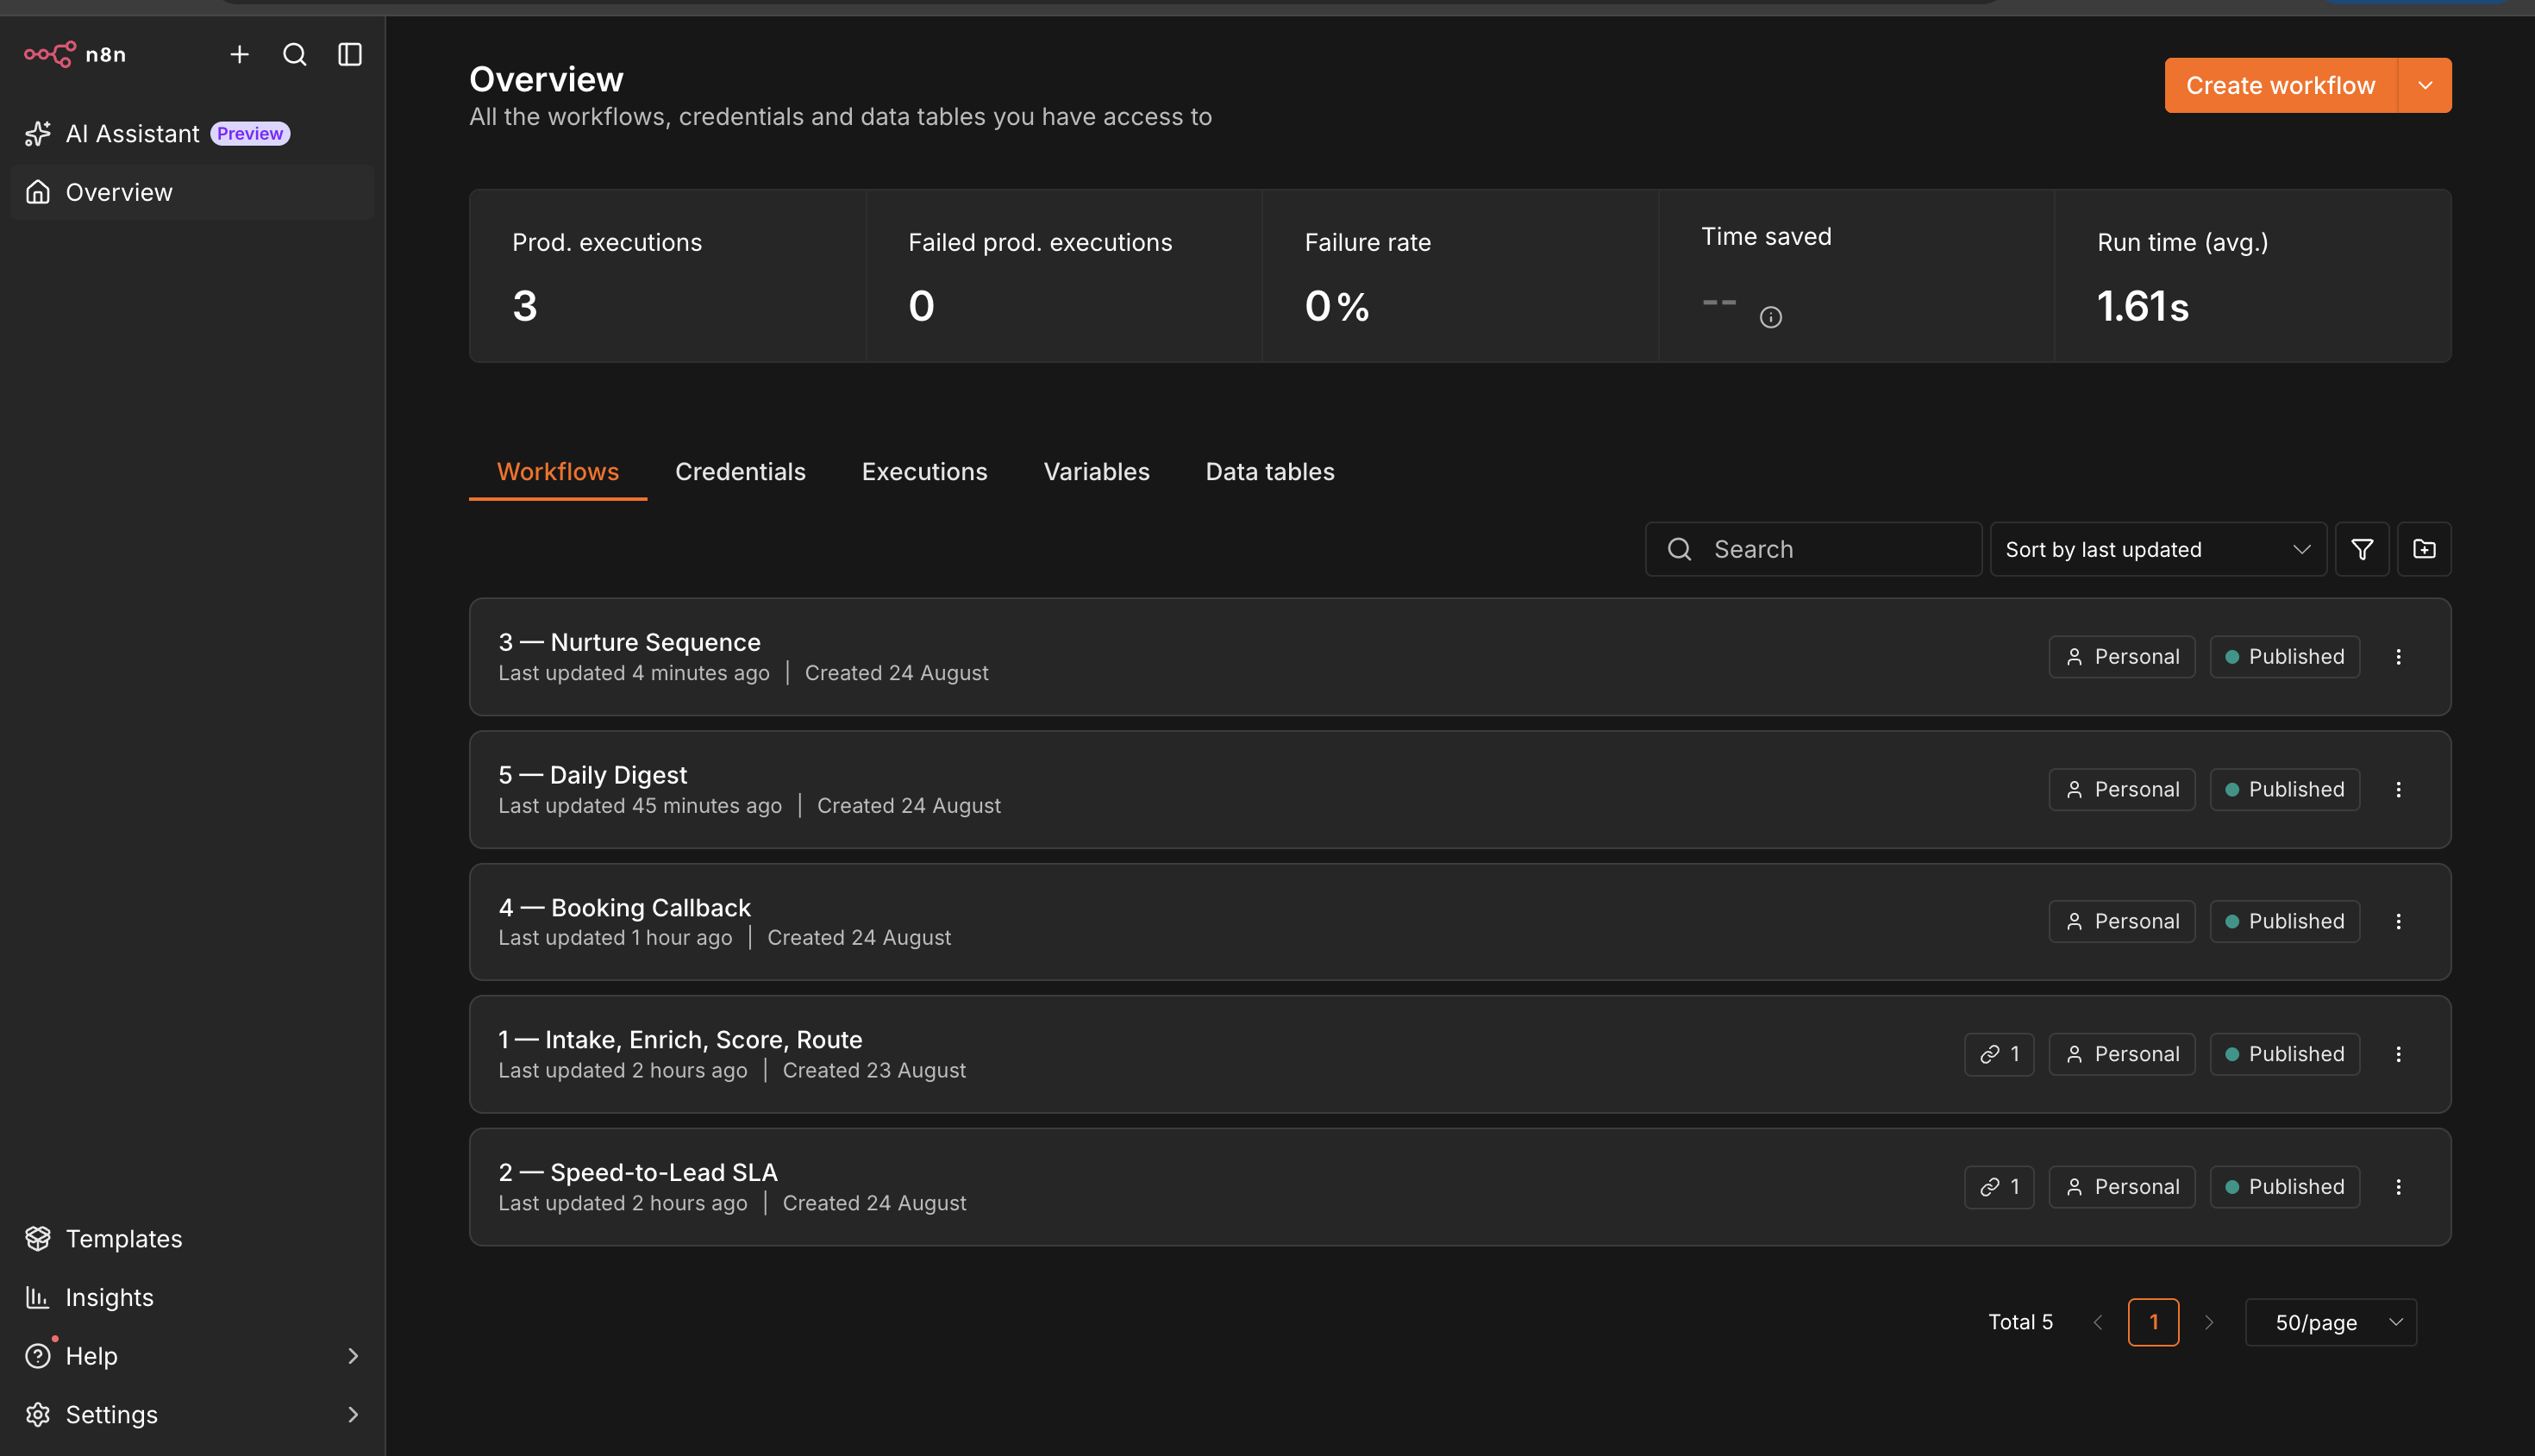
Task: Go to next page arrow in pagination
Action: [2209, 1322]
